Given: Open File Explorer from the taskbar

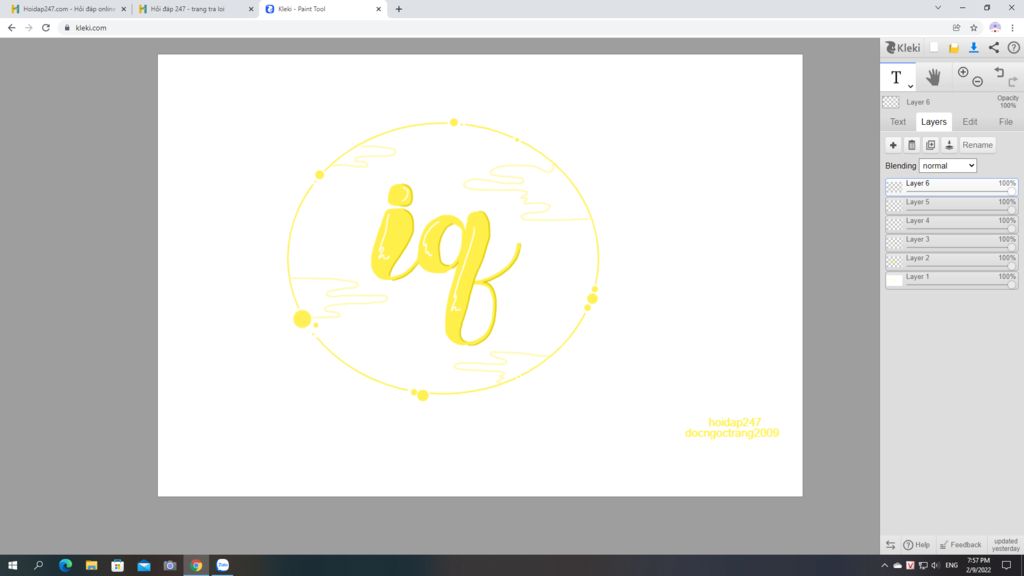Looking at the screenshot, I should click(x=91, y=566).
